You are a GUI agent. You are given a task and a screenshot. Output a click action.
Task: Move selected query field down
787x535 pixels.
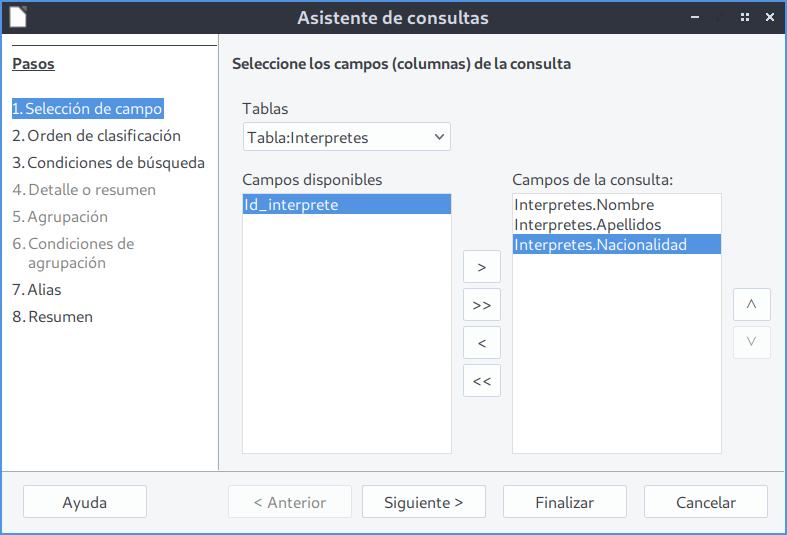tap(751, 343)
